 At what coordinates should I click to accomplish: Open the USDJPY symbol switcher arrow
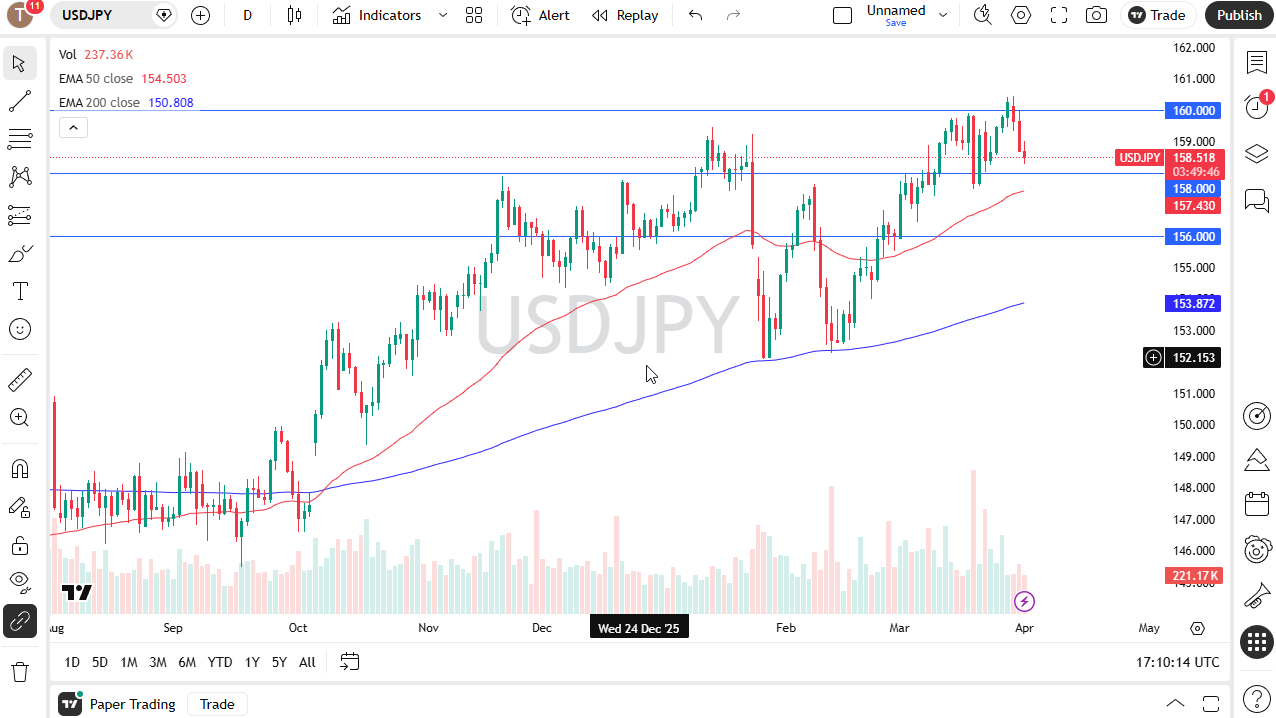click(x=162, y=15)
